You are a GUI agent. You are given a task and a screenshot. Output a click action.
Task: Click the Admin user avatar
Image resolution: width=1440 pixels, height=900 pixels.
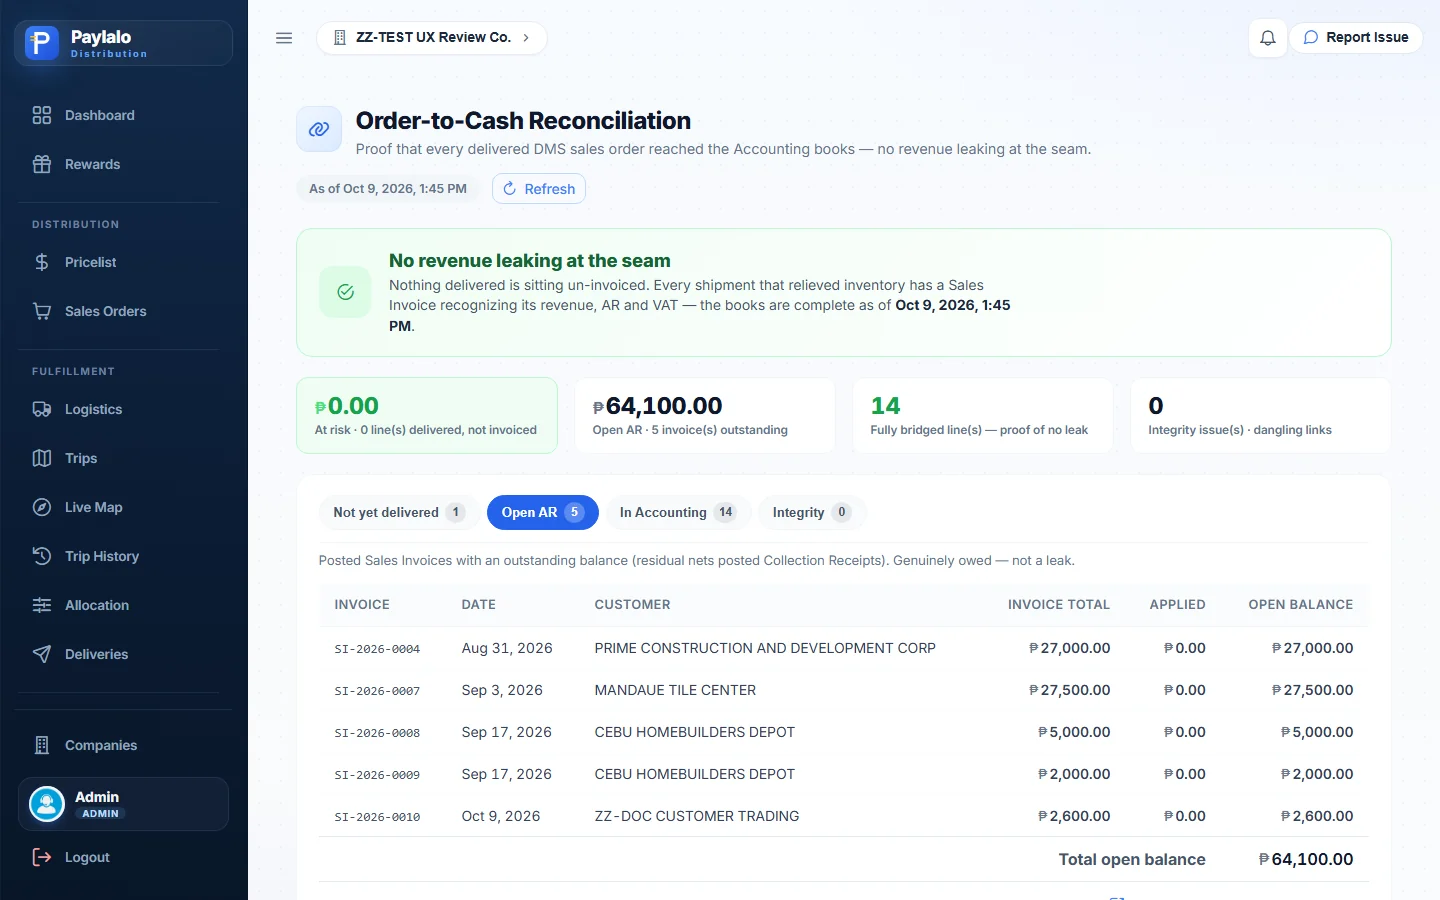[x=47, y=804]
